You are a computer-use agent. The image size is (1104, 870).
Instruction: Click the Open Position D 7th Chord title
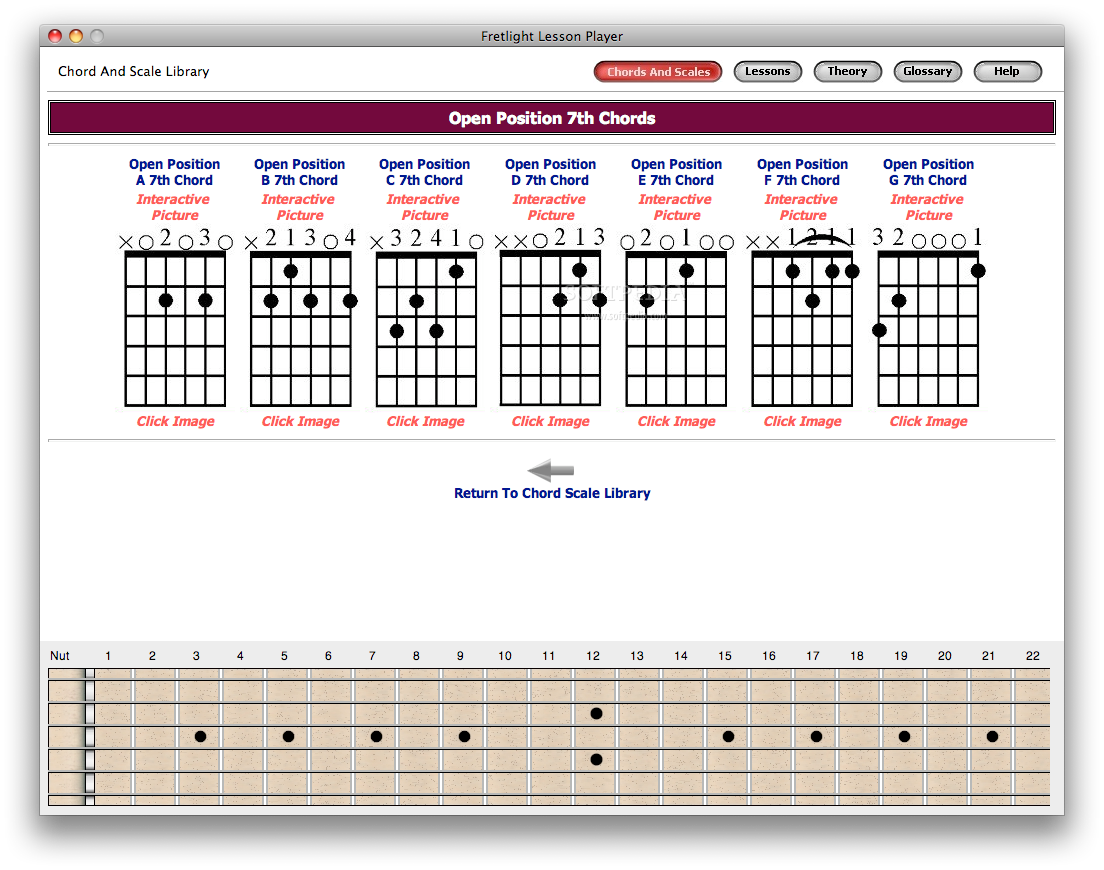[551, 172]
